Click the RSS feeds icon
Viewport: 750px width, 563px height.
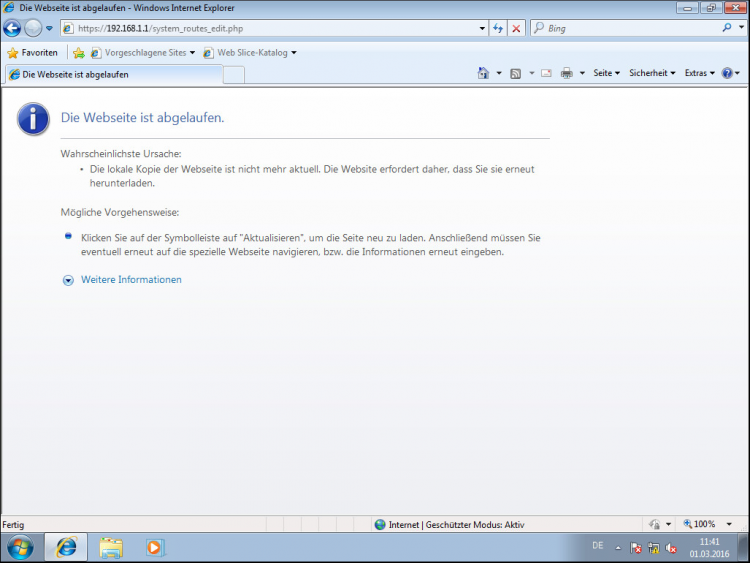point(515,73)
